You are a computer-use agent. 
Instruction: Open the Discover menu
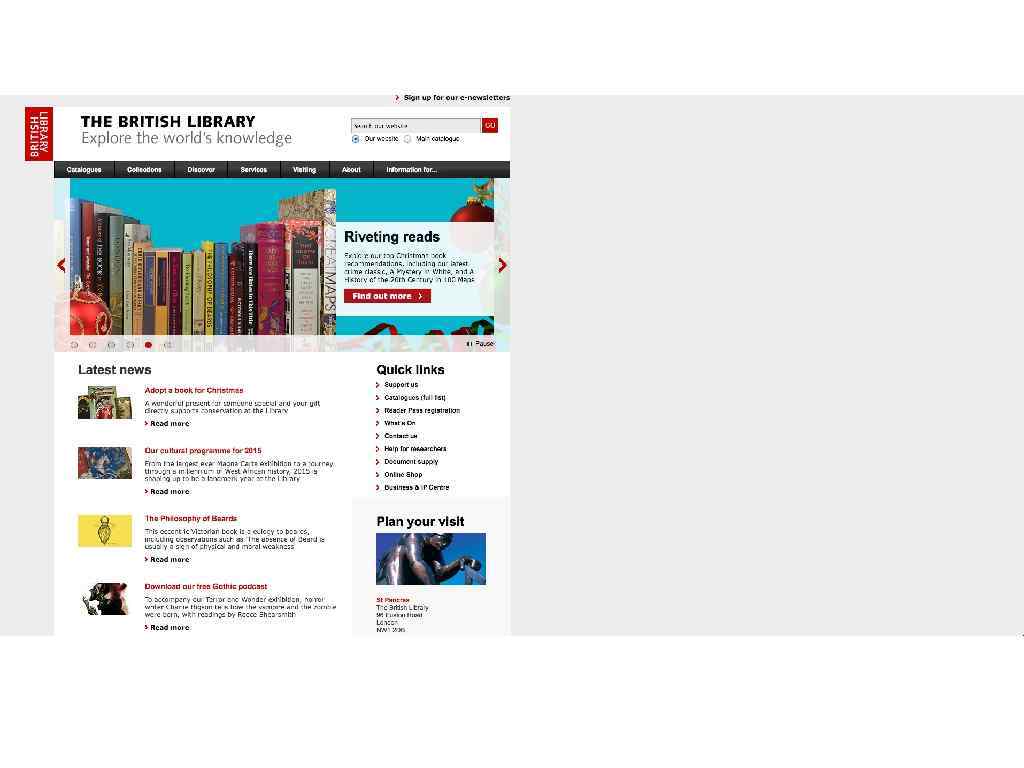pos(201,170)
